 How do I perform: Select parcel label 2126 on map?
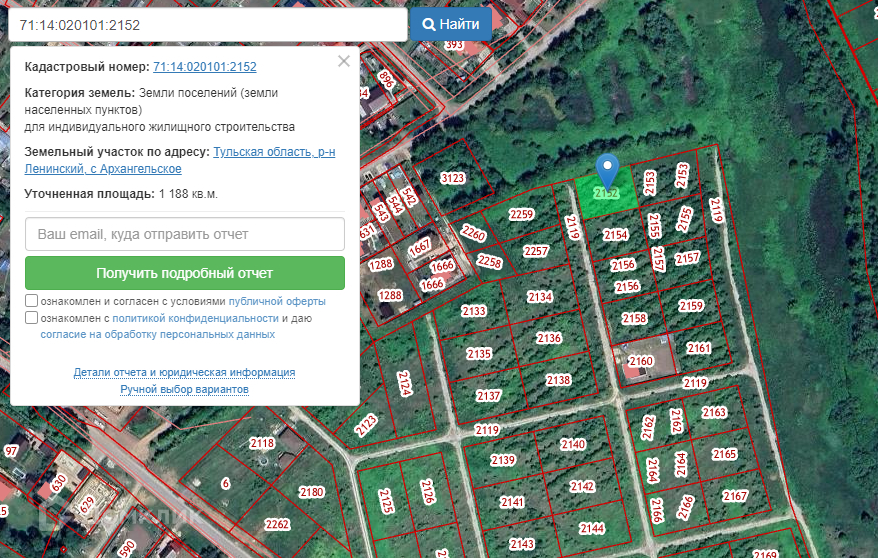(x=427, y=492)
